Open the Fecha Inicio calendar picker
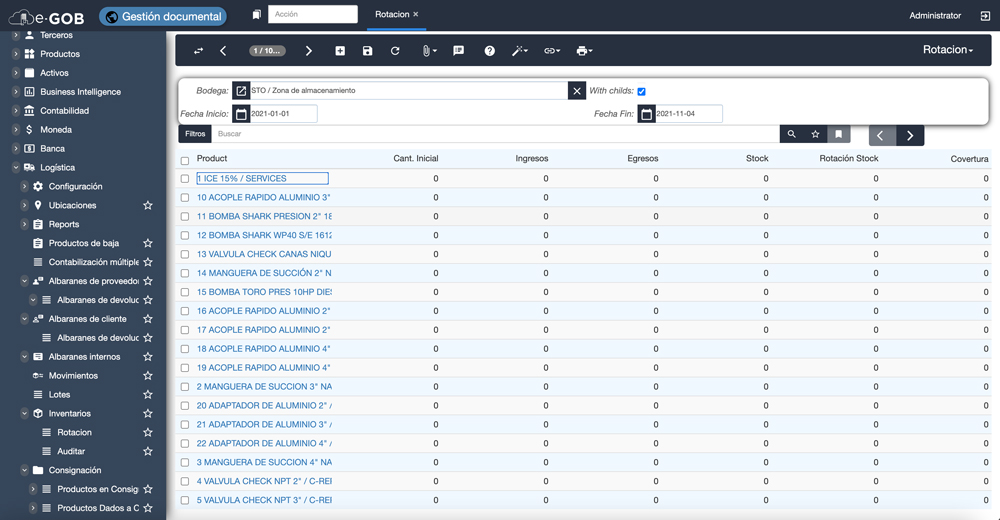 tap(241, 114)
